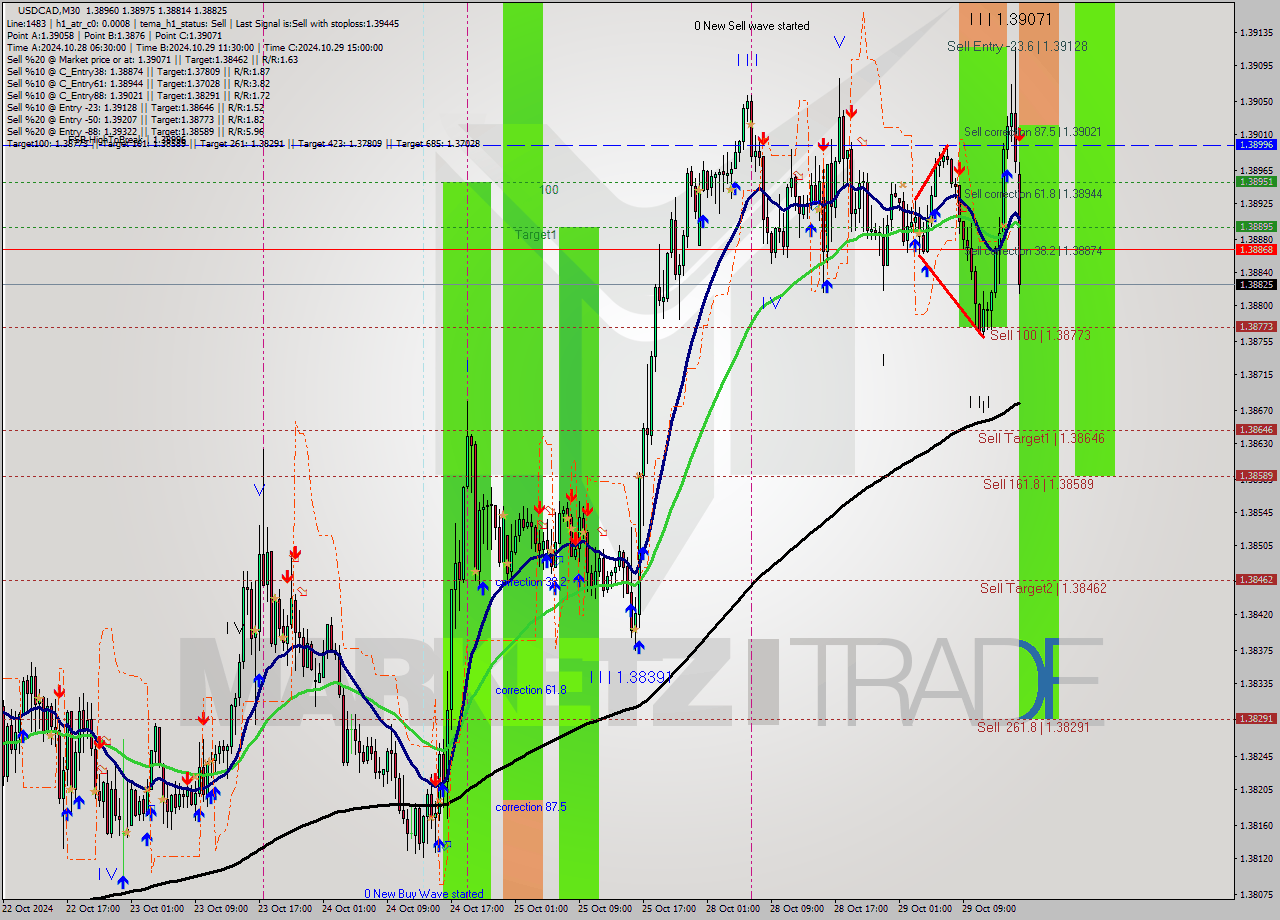Screen dimensions: 1280x920
Task: Click the green 'Target1' label
Action: 536,235
